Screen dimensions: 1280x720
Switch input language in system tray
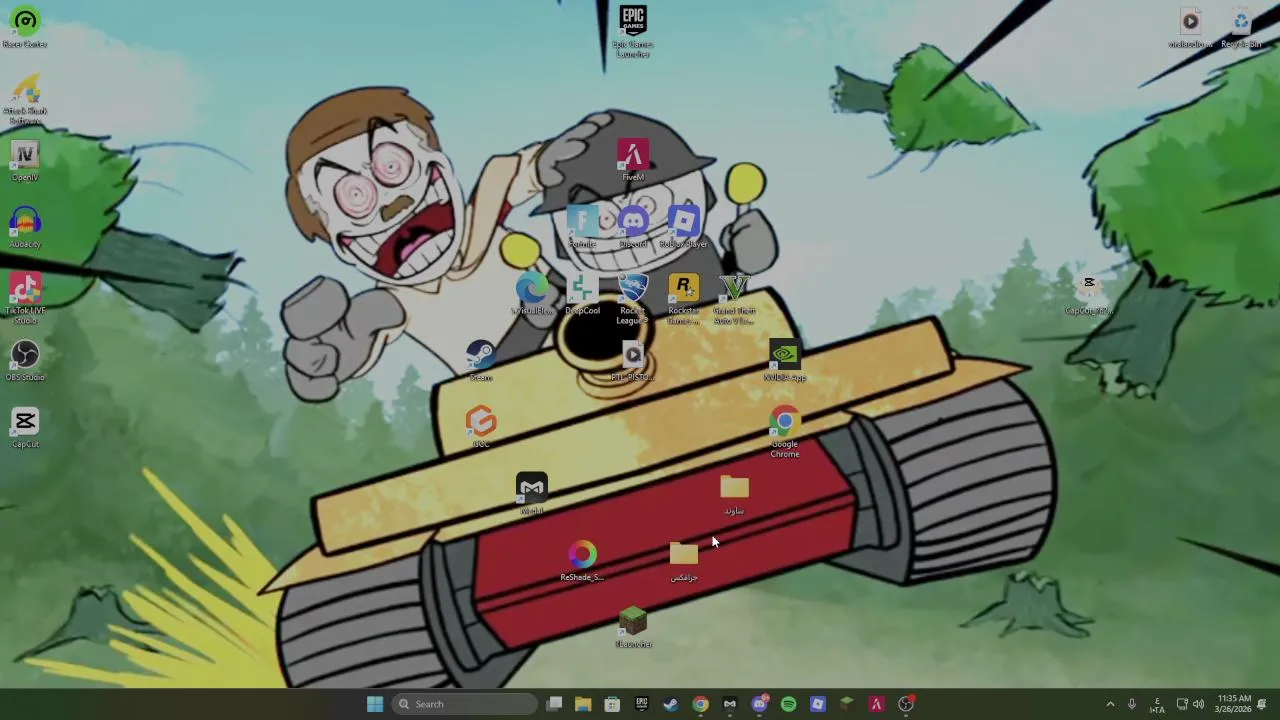(x=1157, y=704)
